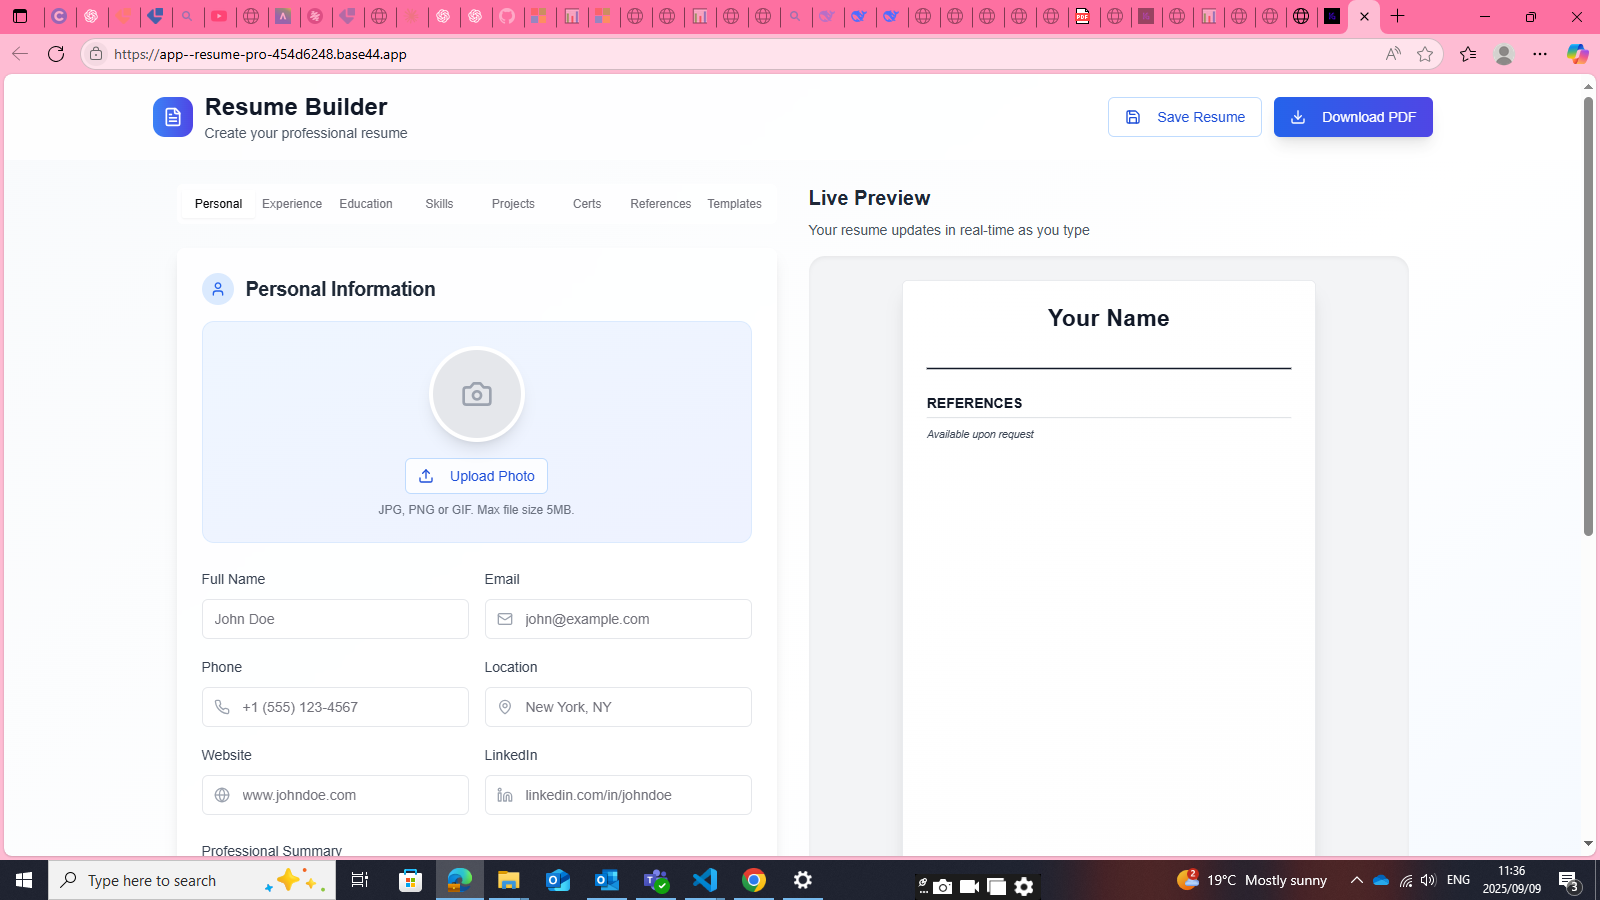The image size is (1600, 900).
Task: Click the person icon beside Personal Information
Action: point(218,289)
